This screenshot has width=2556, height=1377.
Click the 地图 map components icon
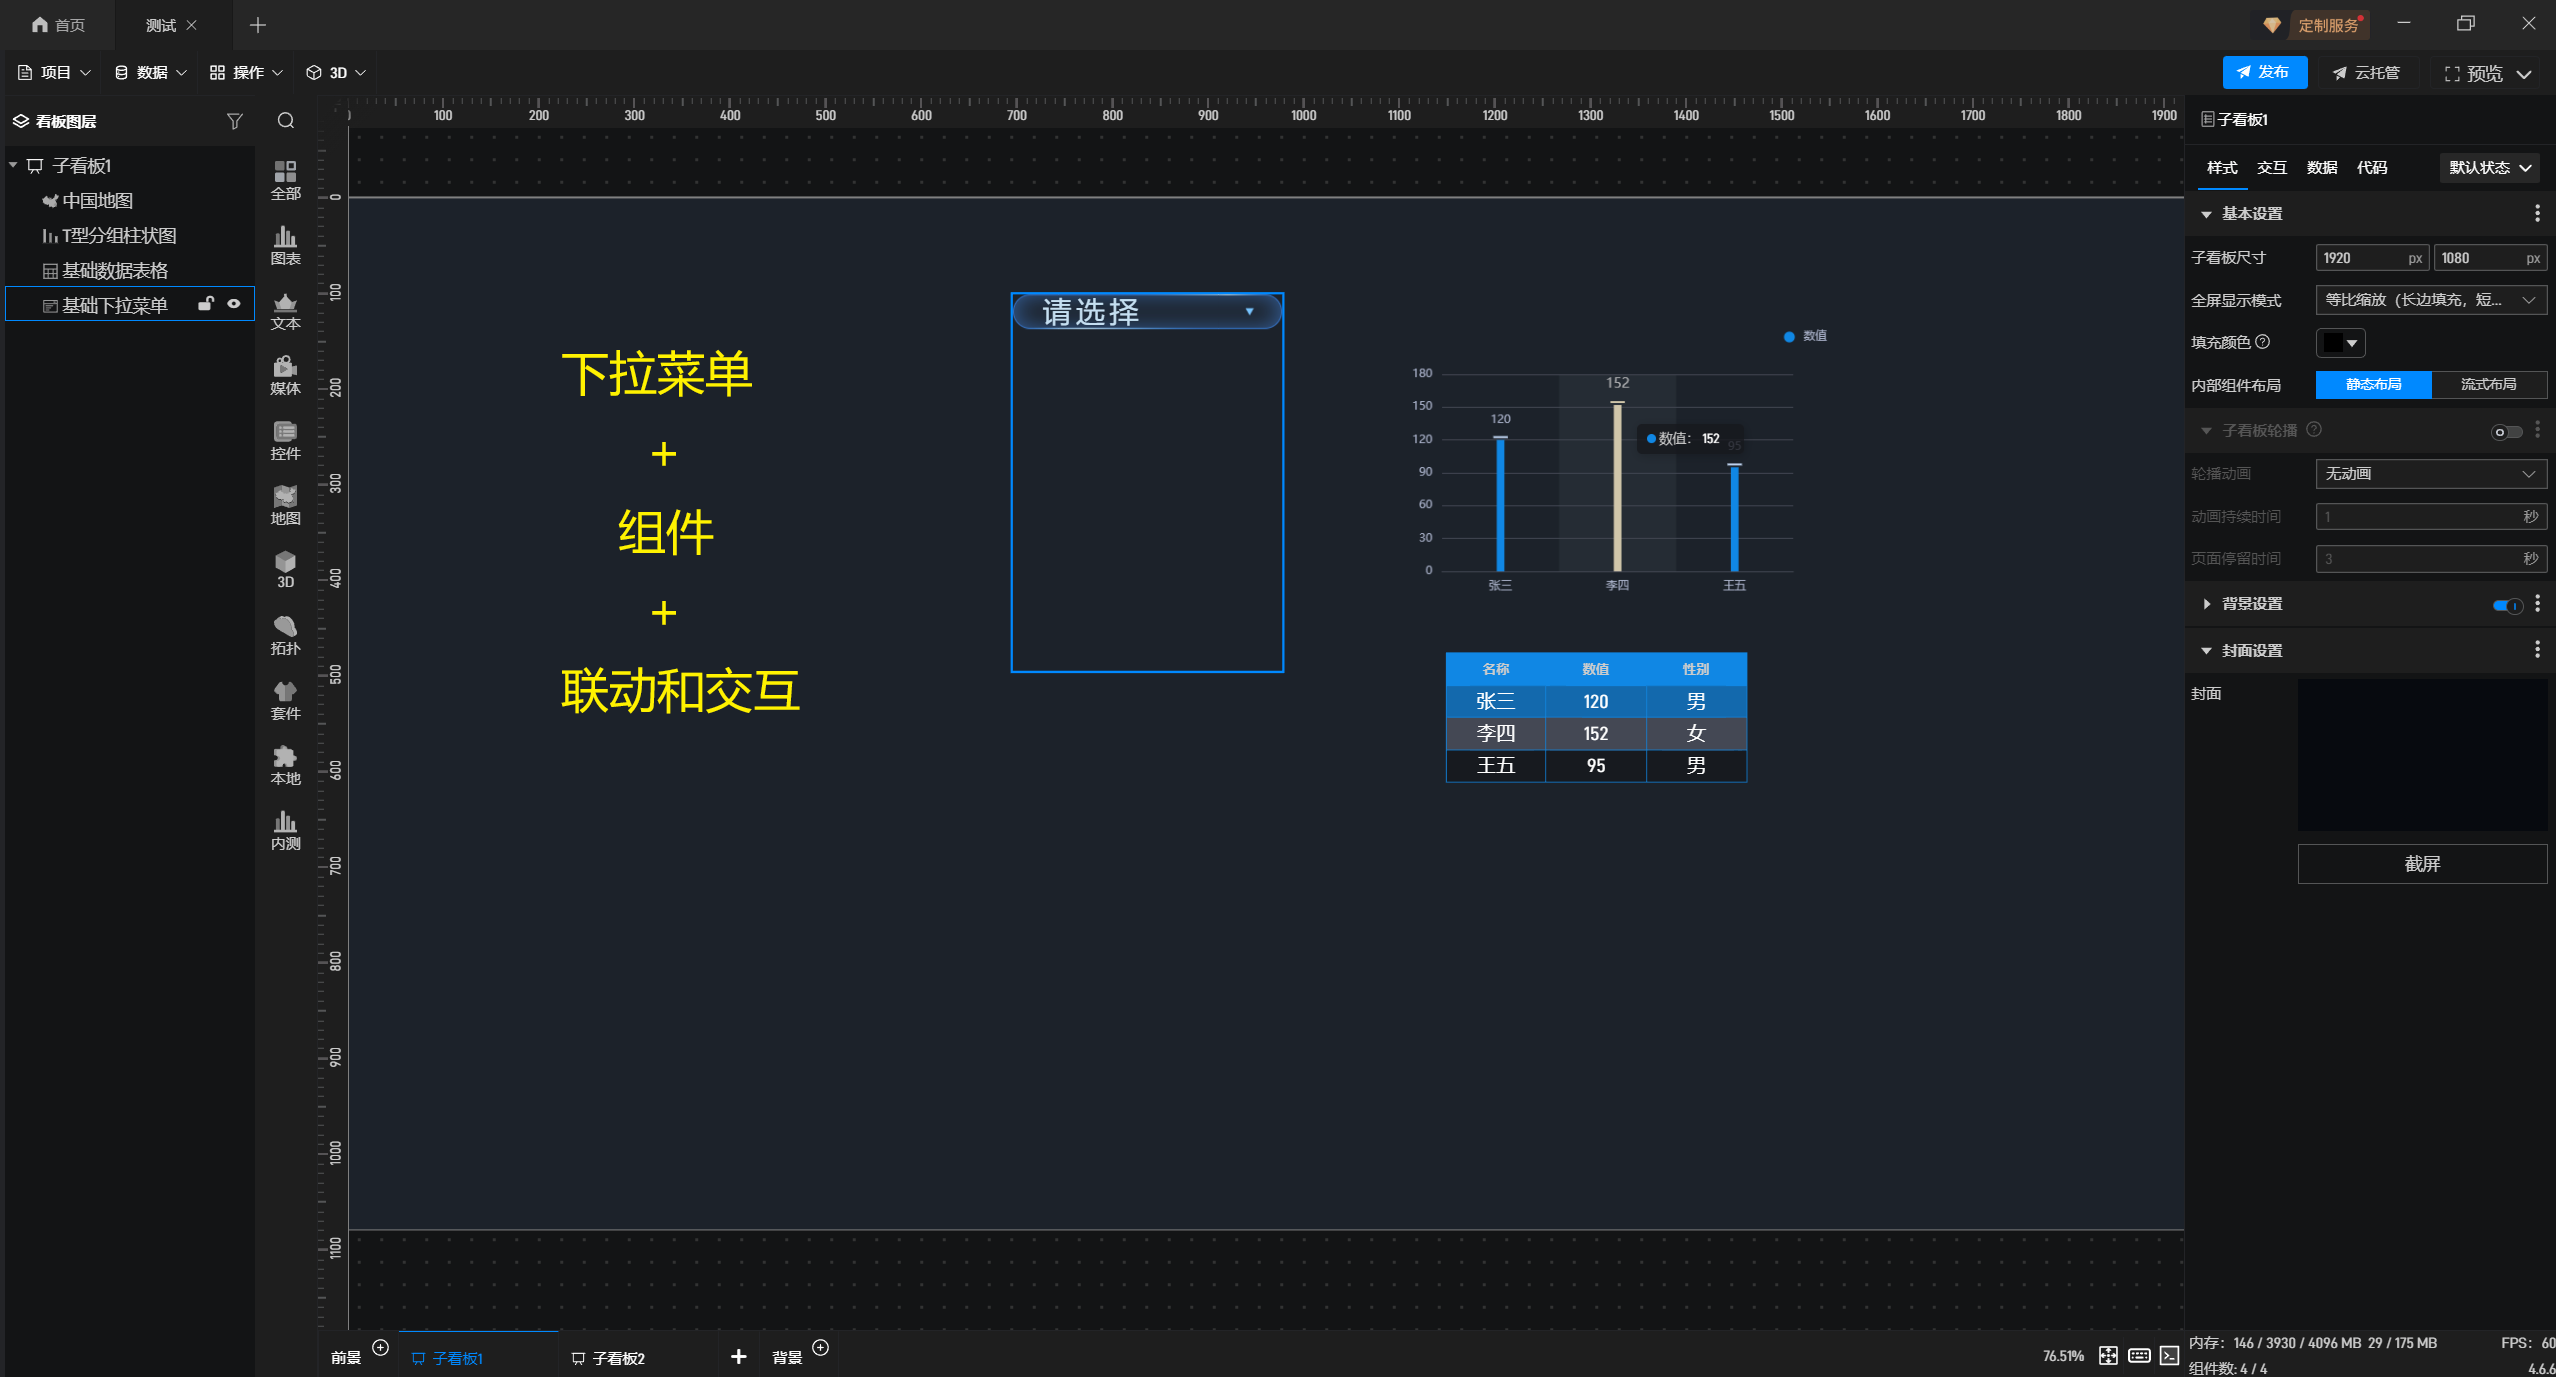click(x=285, y=505)
